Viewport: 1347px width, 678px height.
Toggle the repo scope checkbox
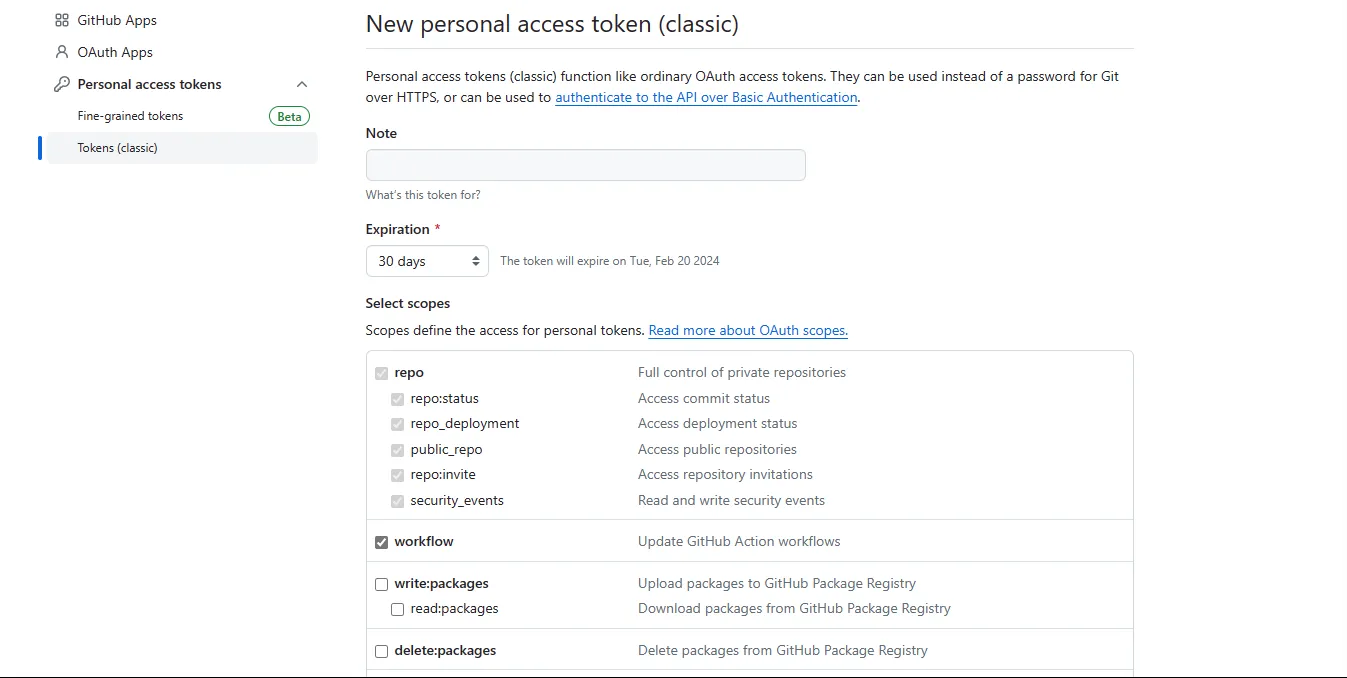click(x=381, y=373)
